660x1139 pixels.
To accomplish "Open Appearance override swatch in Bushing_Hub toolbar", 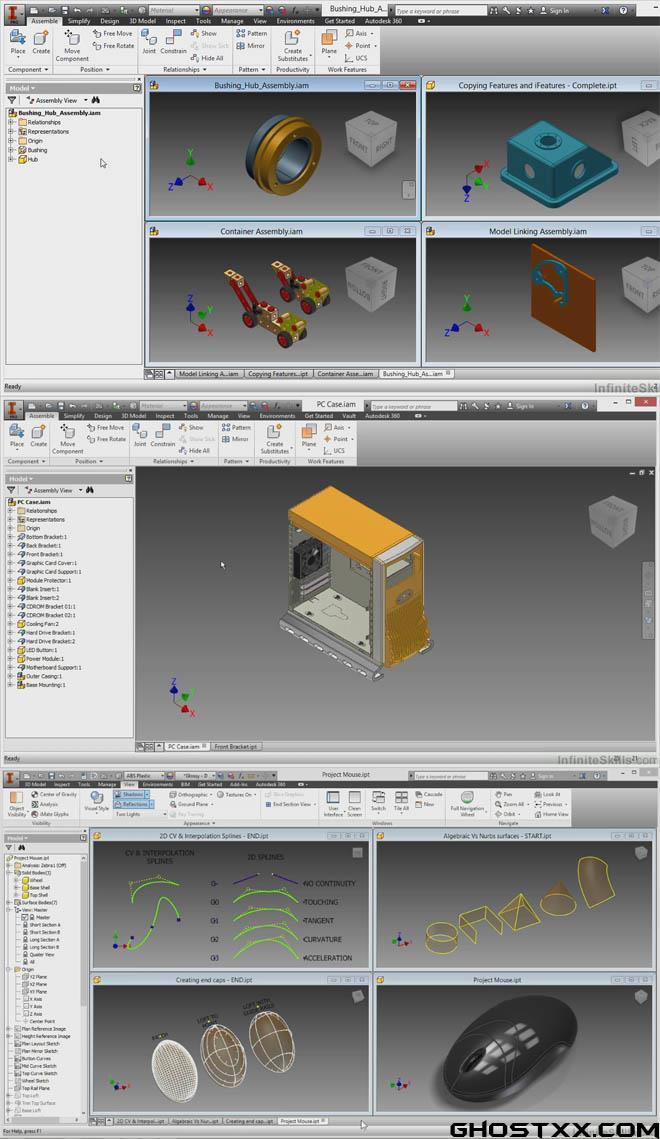I will (x=205, y=11).
